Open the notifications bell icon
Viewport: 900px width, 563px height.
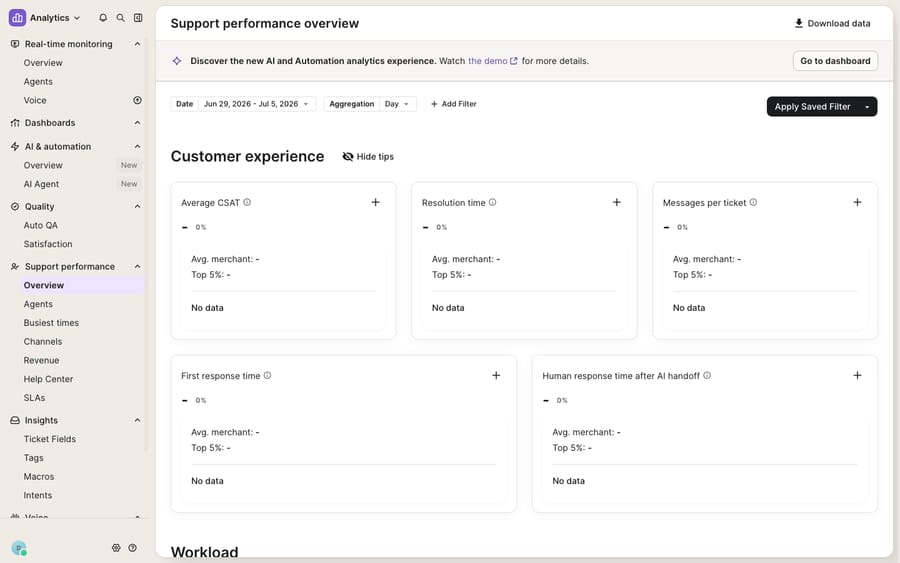click(103, 18)
